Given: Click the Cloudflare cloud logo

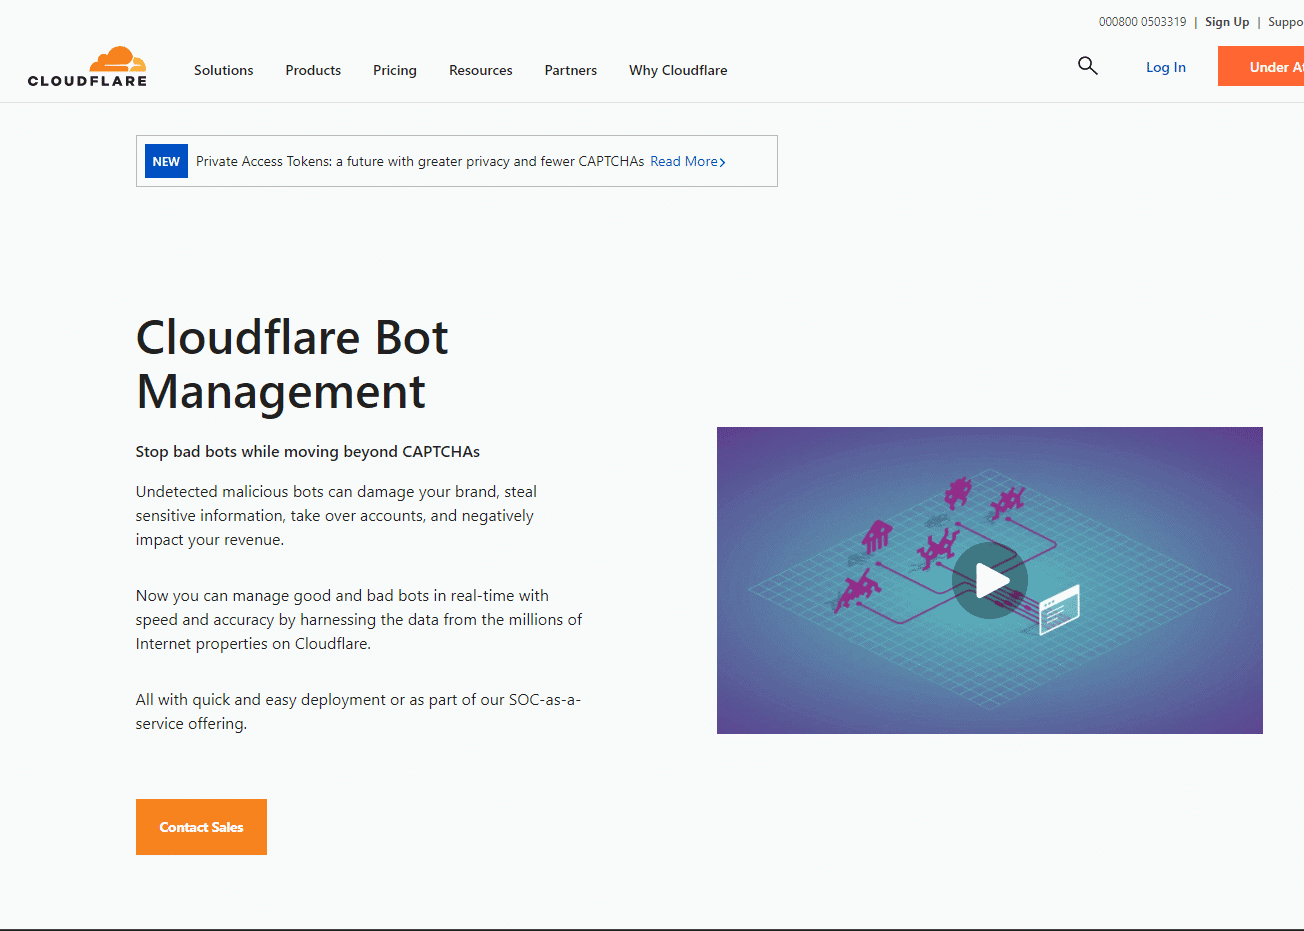Looking at the screenshot, I should 88,67.
